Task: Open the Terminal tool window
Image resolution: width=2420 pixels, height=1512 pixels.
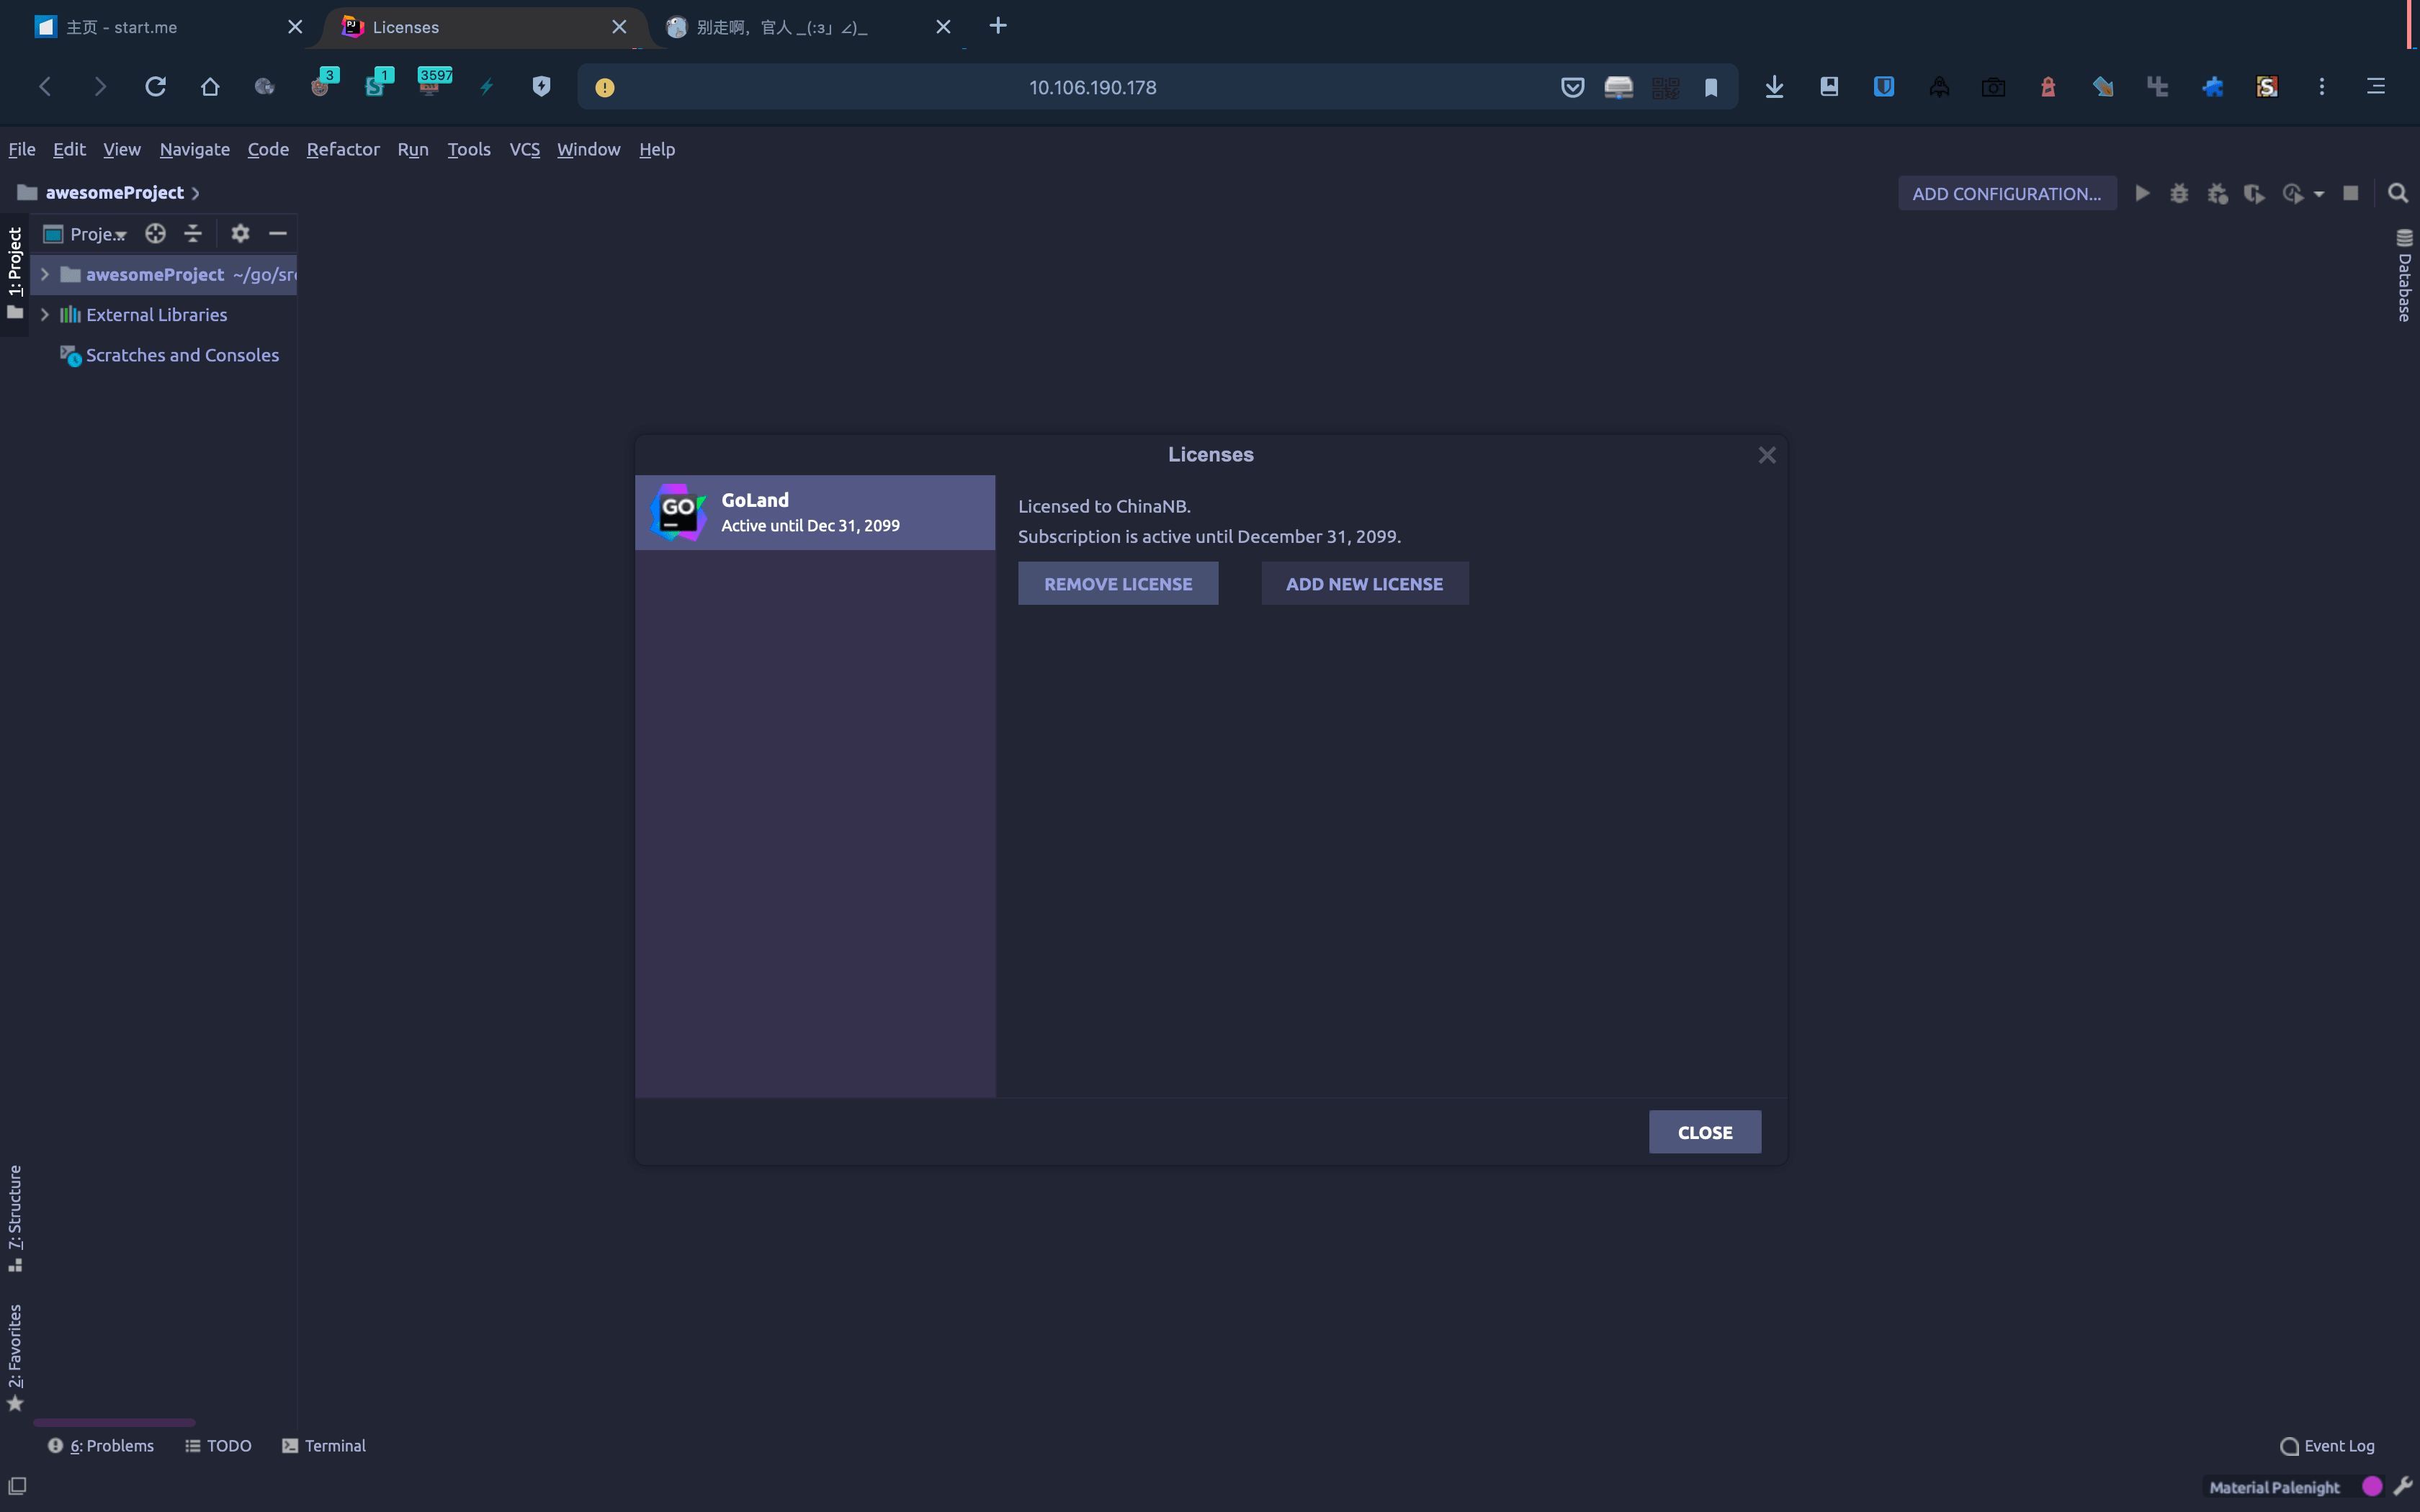Action: tap(324, 1446)
